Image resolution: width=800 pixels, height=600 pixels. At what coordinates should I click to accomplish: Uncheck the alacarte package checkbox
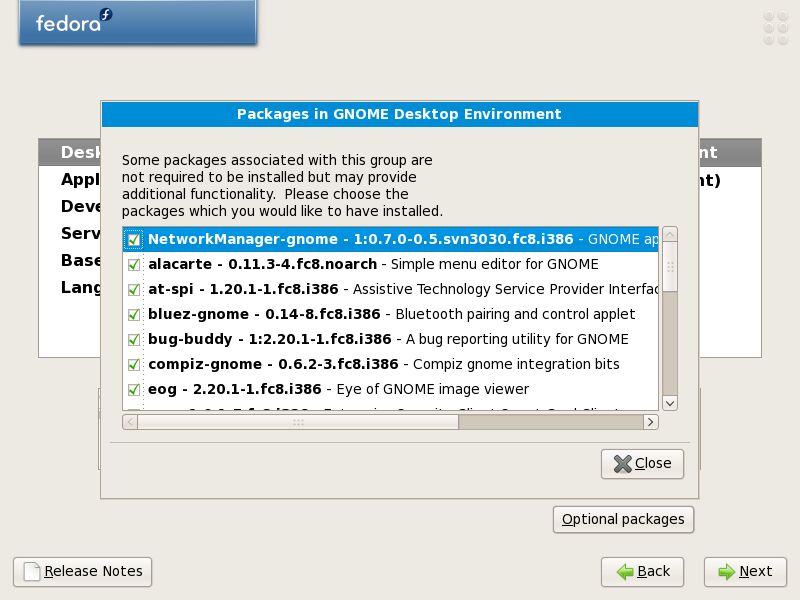coord(134,264)
